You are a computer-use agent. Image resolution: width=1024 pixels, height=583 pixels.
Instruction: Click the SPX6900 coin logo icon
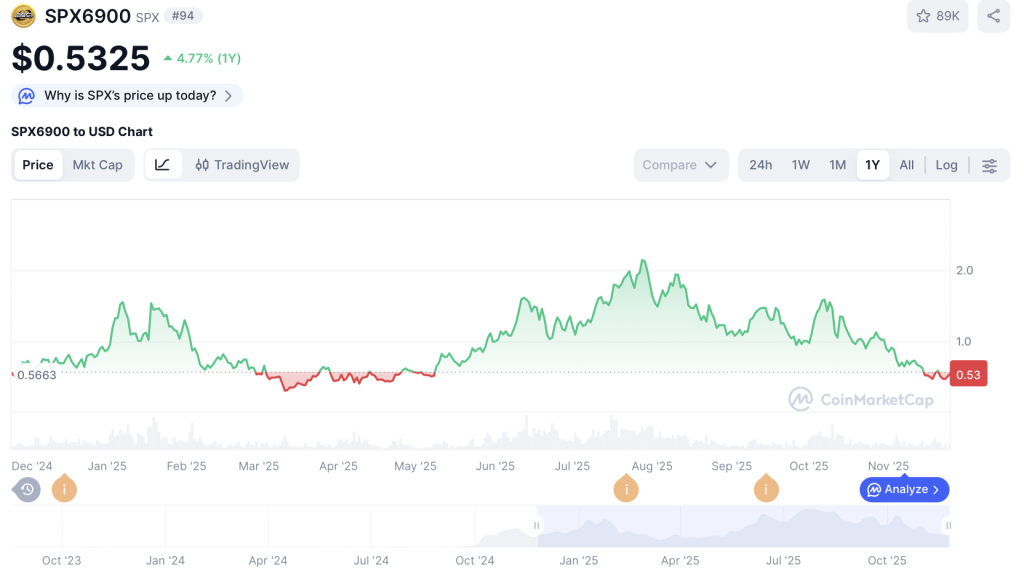click(23, 16)
